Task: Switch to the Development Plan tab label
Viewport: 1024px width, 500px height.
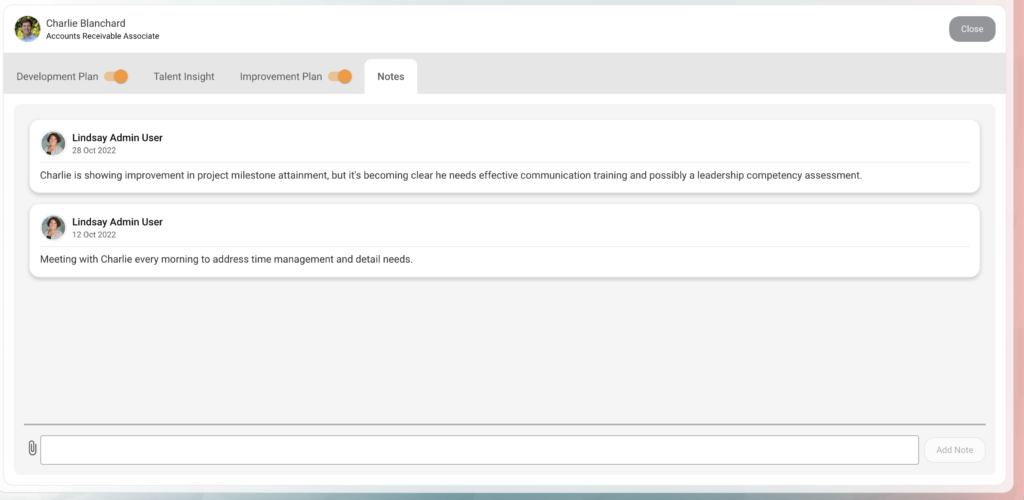Action: tap(57, 76)
